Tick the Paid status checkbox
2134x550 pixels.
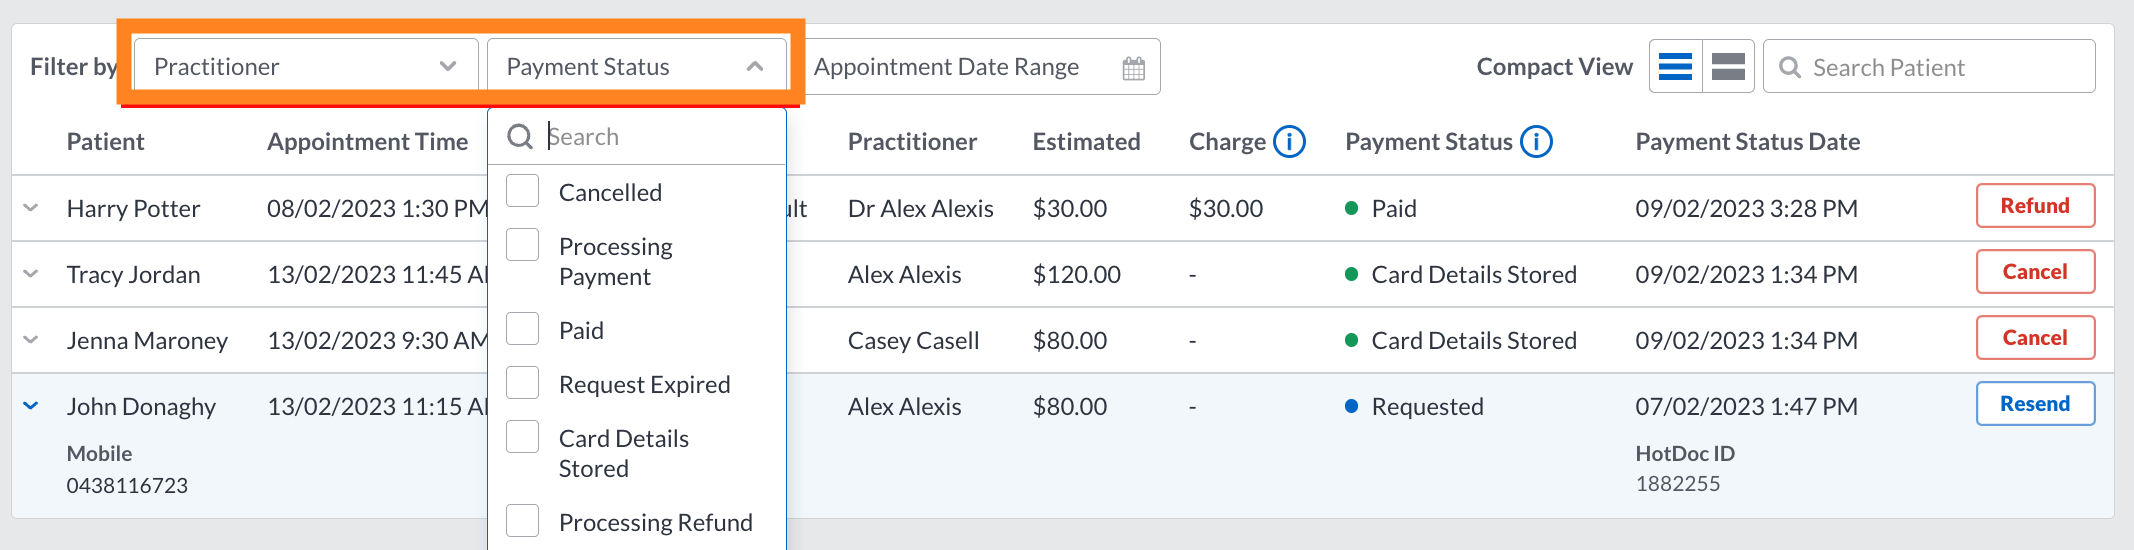tap(522, 328)
